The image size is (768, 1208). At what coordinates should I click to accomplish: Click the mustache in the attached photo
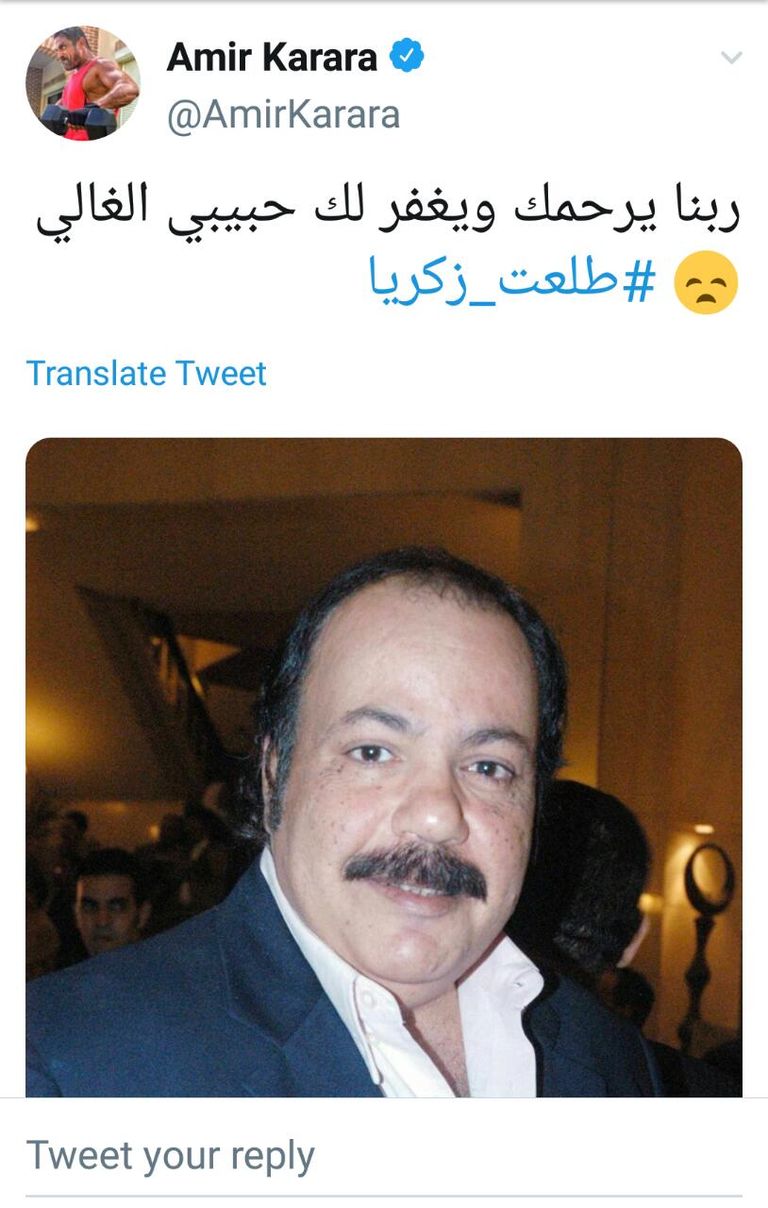416,868
